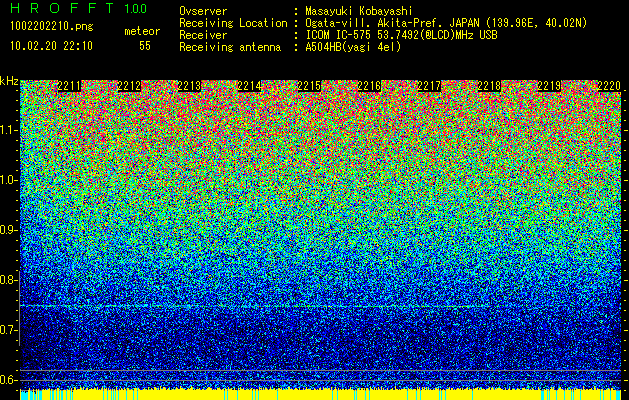
Task: Click the filename 1002202210.png
Action: click(52, 26)
